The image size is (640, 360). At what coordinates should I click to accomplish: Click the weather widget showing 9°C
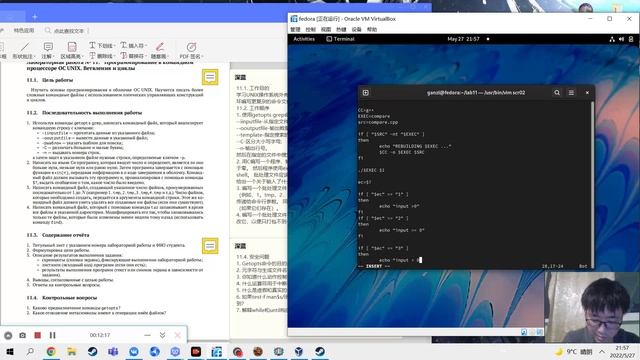point(573,351)
